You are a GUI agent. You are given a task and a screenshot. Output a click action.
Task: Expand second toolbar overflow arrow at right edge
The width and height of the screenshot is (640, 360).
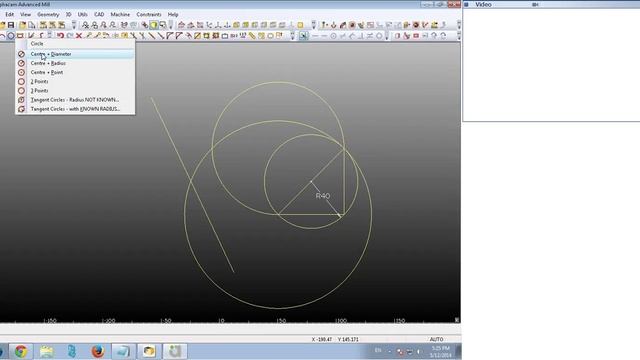coord(459,36)
